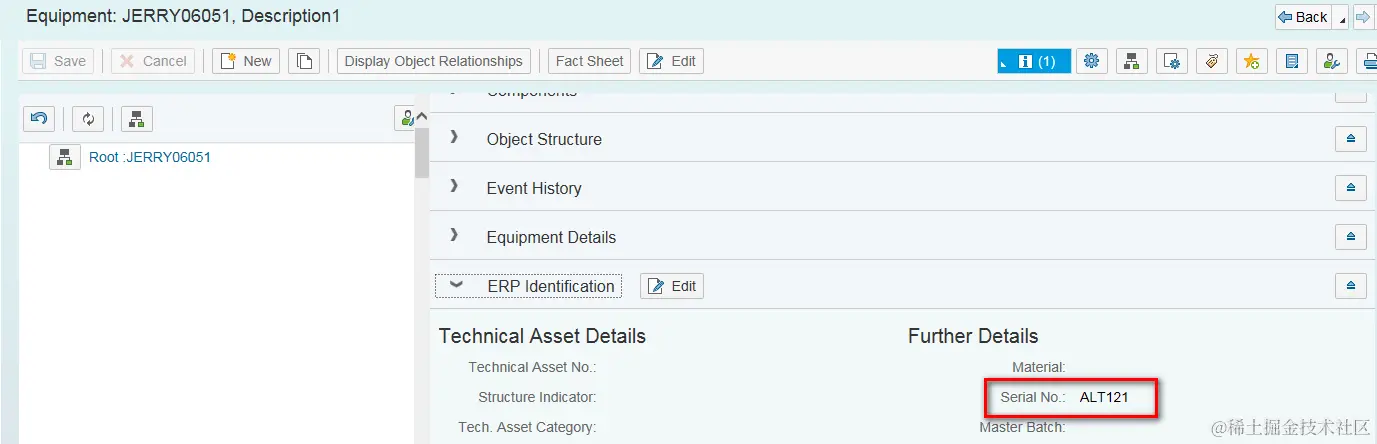
Task: Refresh the tree with the circular arrow icon
Action: point(88,119)
